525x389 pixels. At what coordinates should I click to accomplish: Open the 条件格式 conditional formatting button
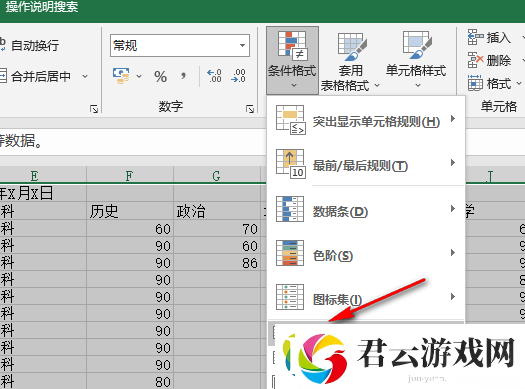click(292, 60)
